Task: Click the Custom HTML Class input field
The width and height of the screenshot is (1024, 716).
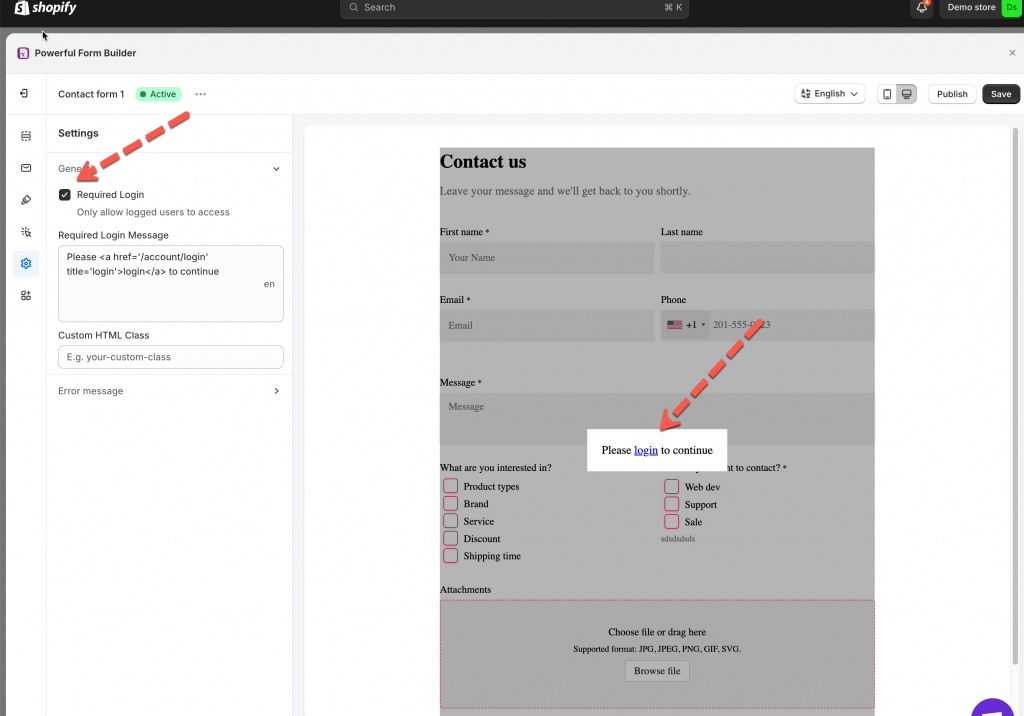Action: 171,357
